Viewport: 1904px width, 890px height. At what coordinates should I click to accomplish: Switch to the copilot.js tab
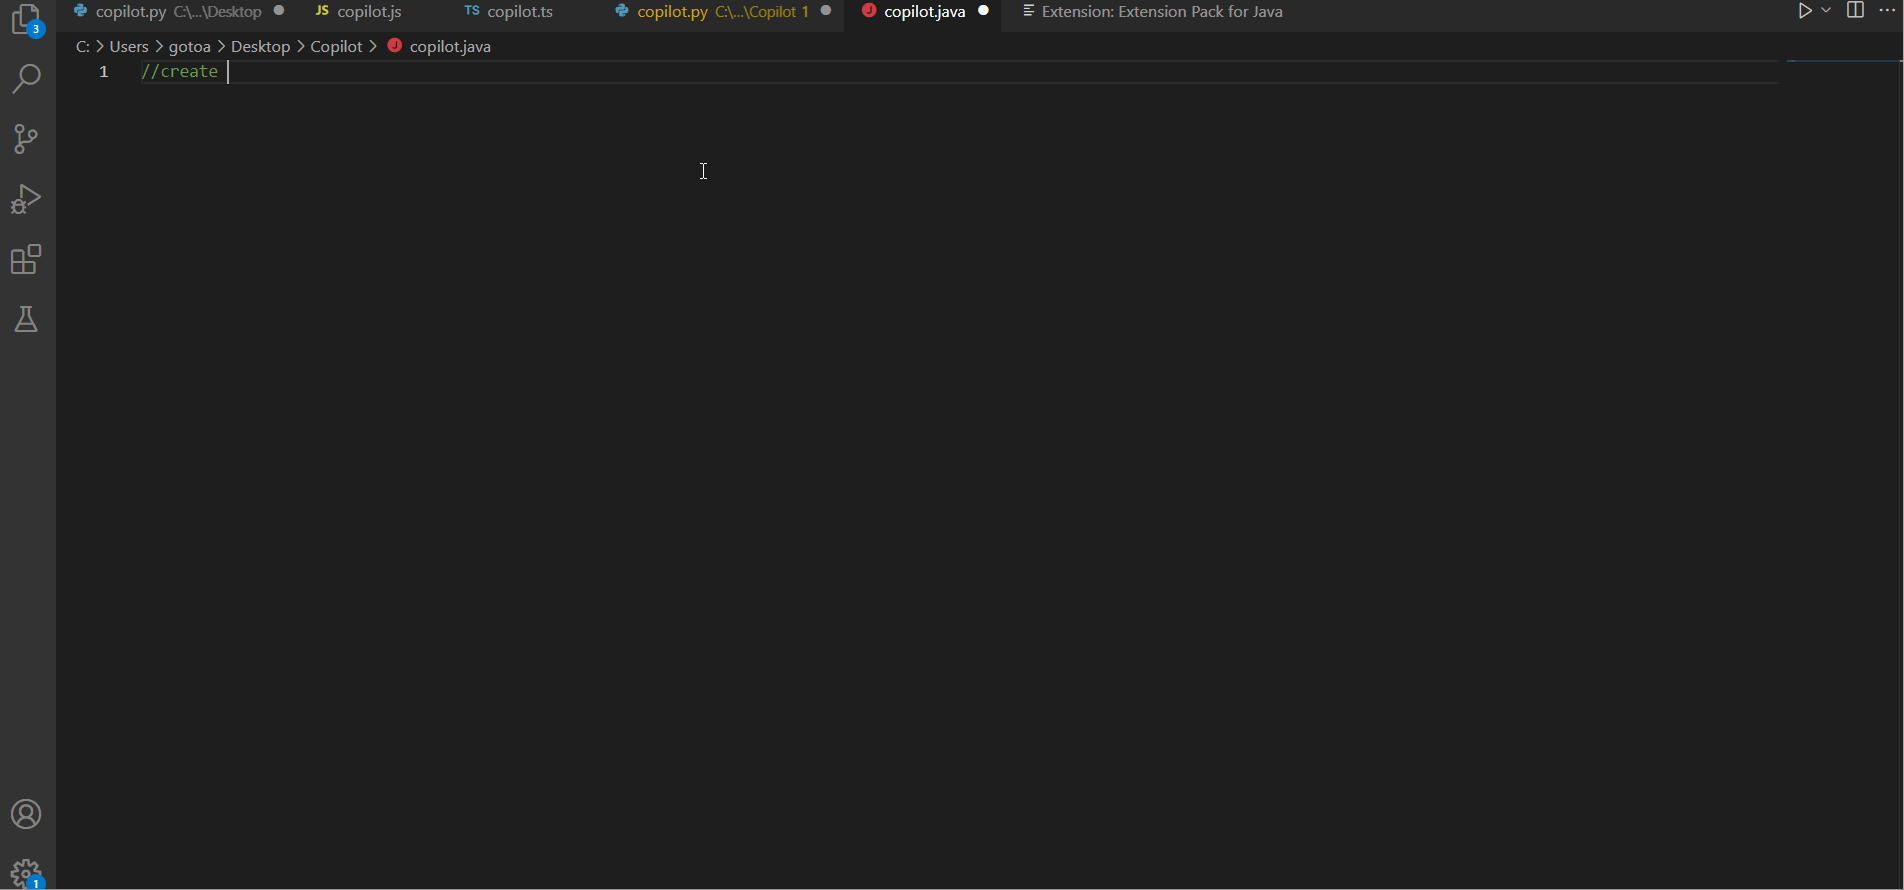[369, 12]
